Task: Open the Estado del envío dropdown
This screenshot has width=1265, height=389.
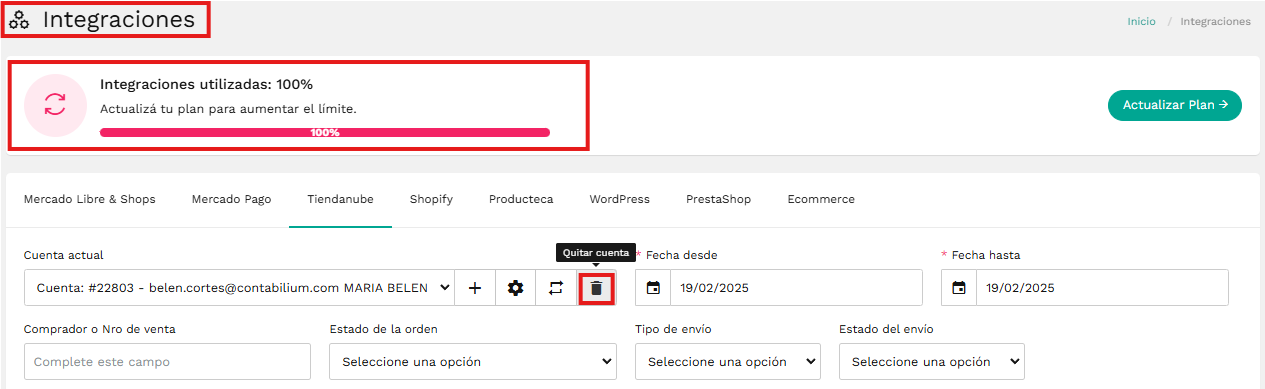Action: pos(932,361)
